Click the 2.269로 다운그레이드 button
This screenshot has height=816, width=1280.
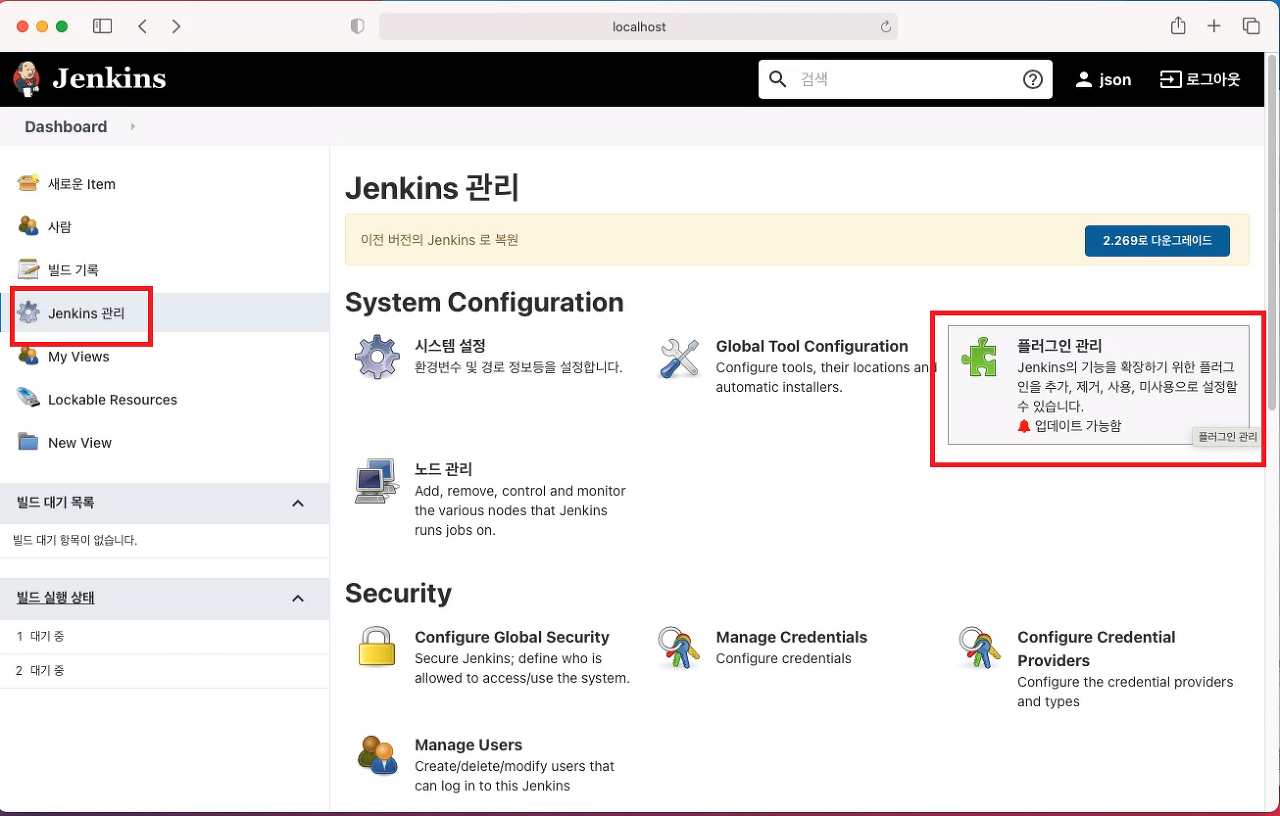(1157, 241)
